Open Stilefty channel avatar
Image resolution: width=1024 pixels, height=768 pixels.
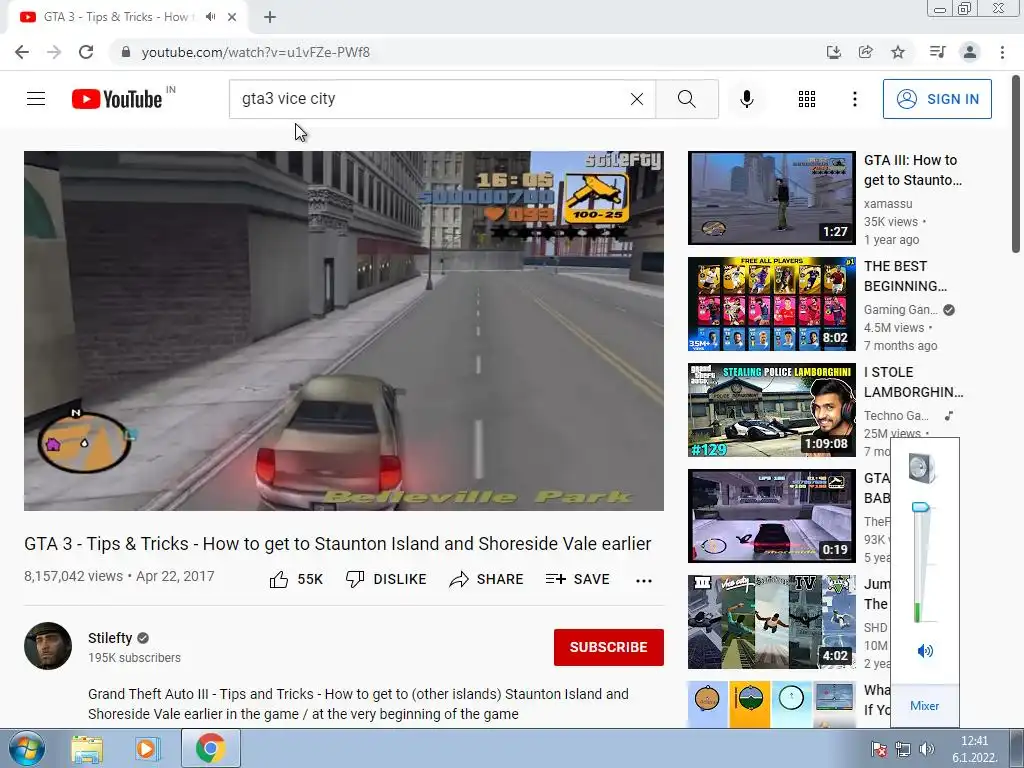[x=48, y=646]
